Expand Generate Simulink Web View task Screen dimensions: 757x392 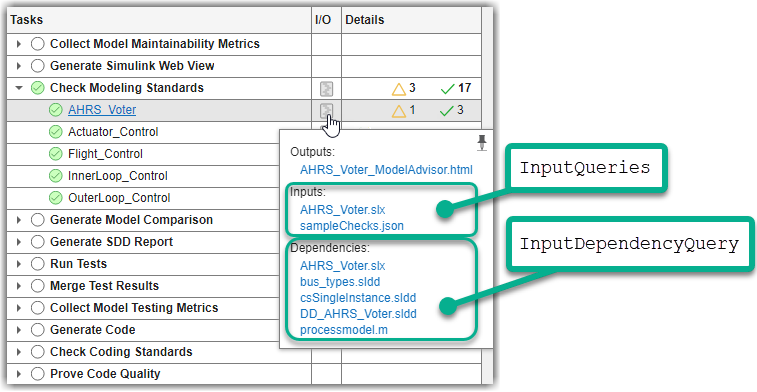[x=19, y=66]
